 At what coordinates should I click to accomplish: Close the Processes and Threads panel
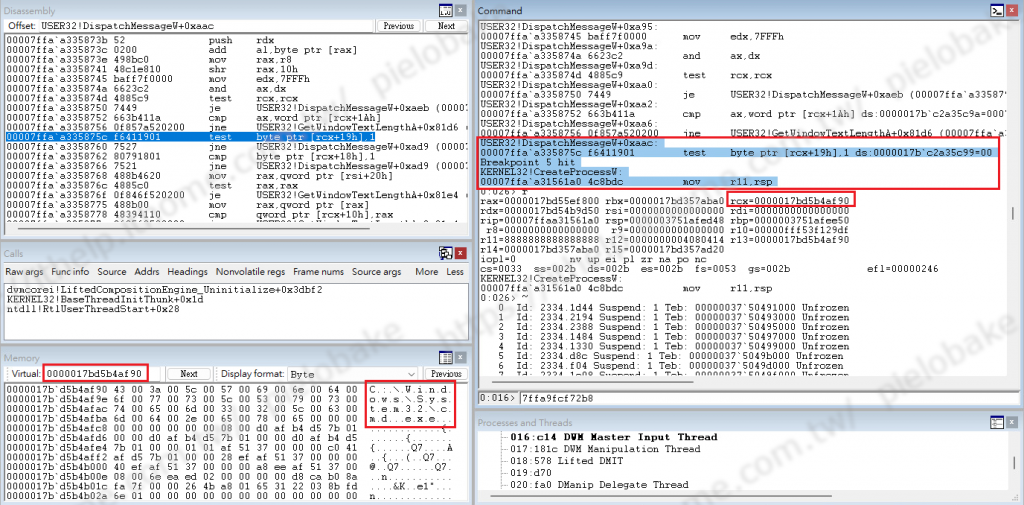[x=1012, y=422]
